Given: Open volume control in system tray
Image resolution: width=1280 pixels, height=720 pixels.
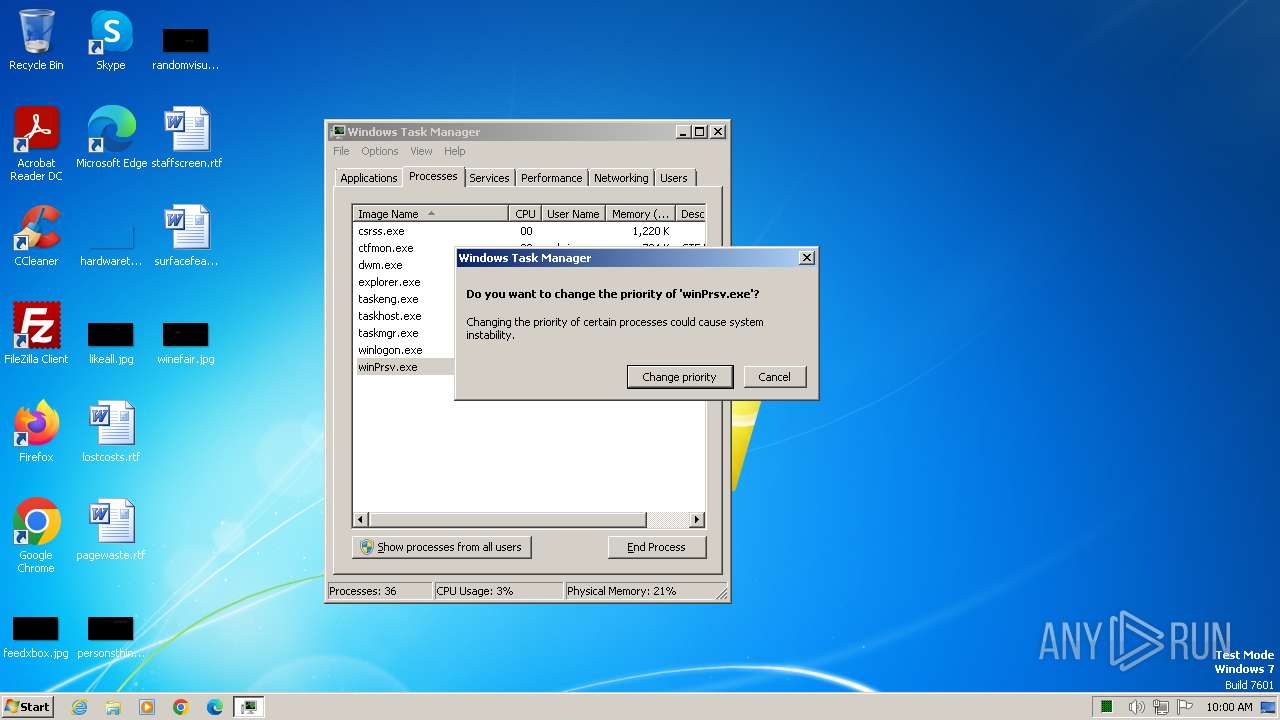Looking at the screenshot, I should pos(1136,707).
